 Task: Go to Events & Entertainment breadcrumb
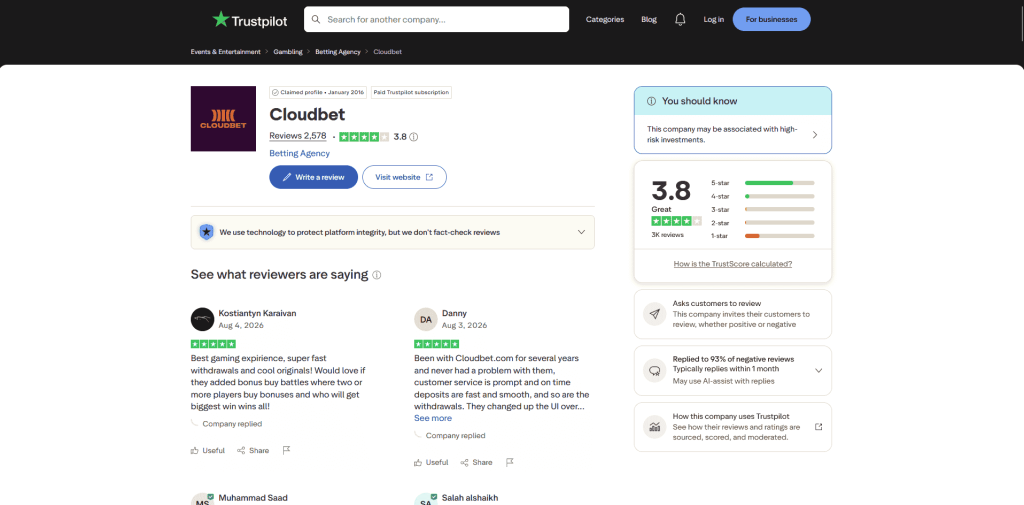(x=225, y=52)
